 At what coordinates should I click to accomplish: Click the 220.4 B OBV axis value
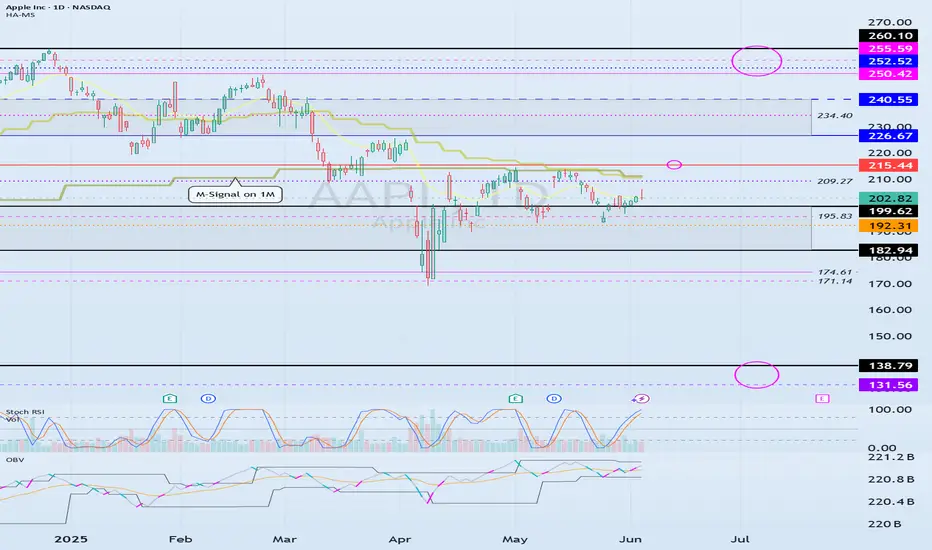click(x=891, y=502)
